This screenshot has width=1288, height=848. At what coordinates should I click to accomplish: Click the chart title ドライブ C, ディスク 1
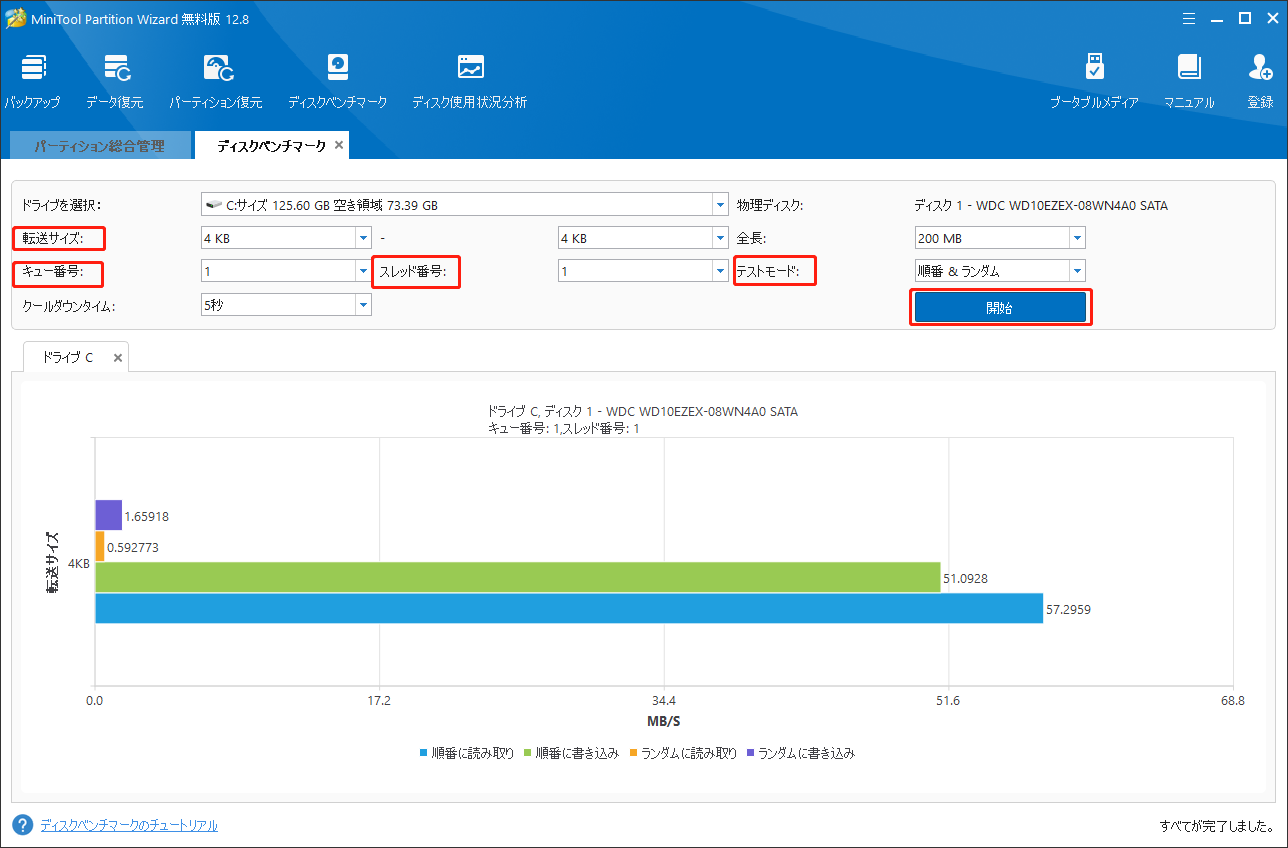click(x=642, y=411)
